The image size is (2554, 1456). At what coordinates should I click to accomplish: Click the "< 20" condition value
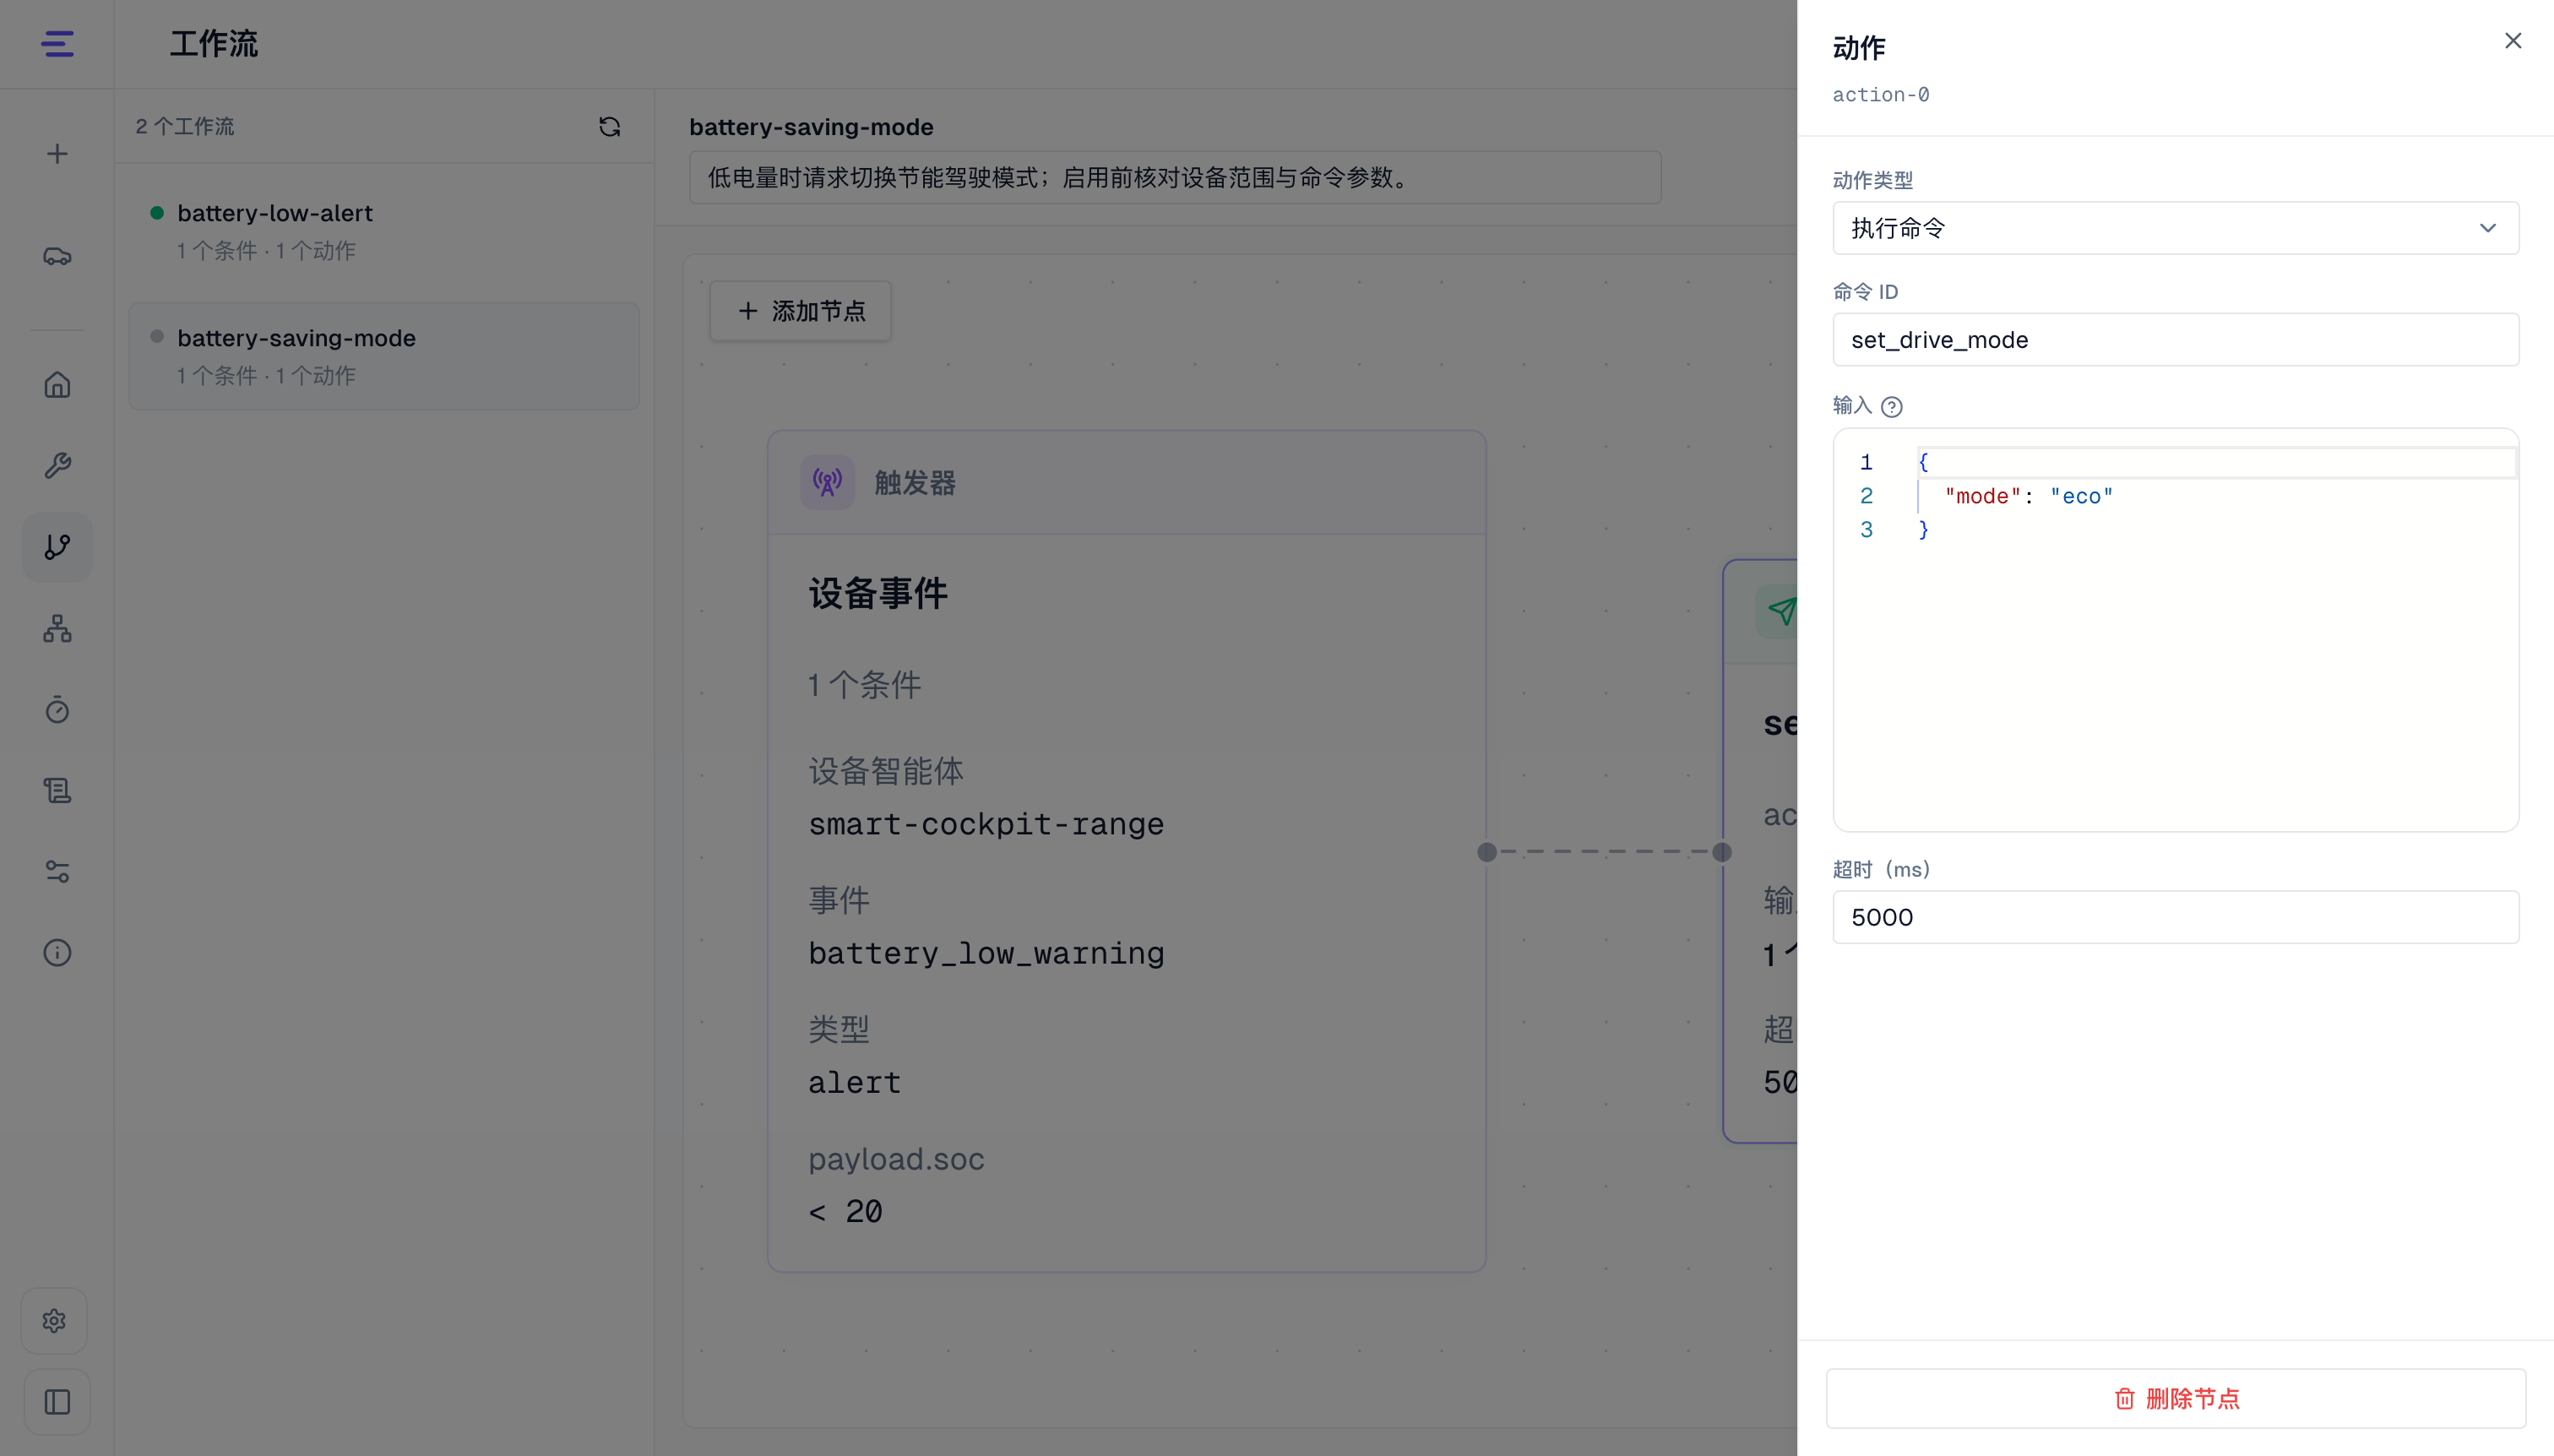click(x=846, y=1212)
